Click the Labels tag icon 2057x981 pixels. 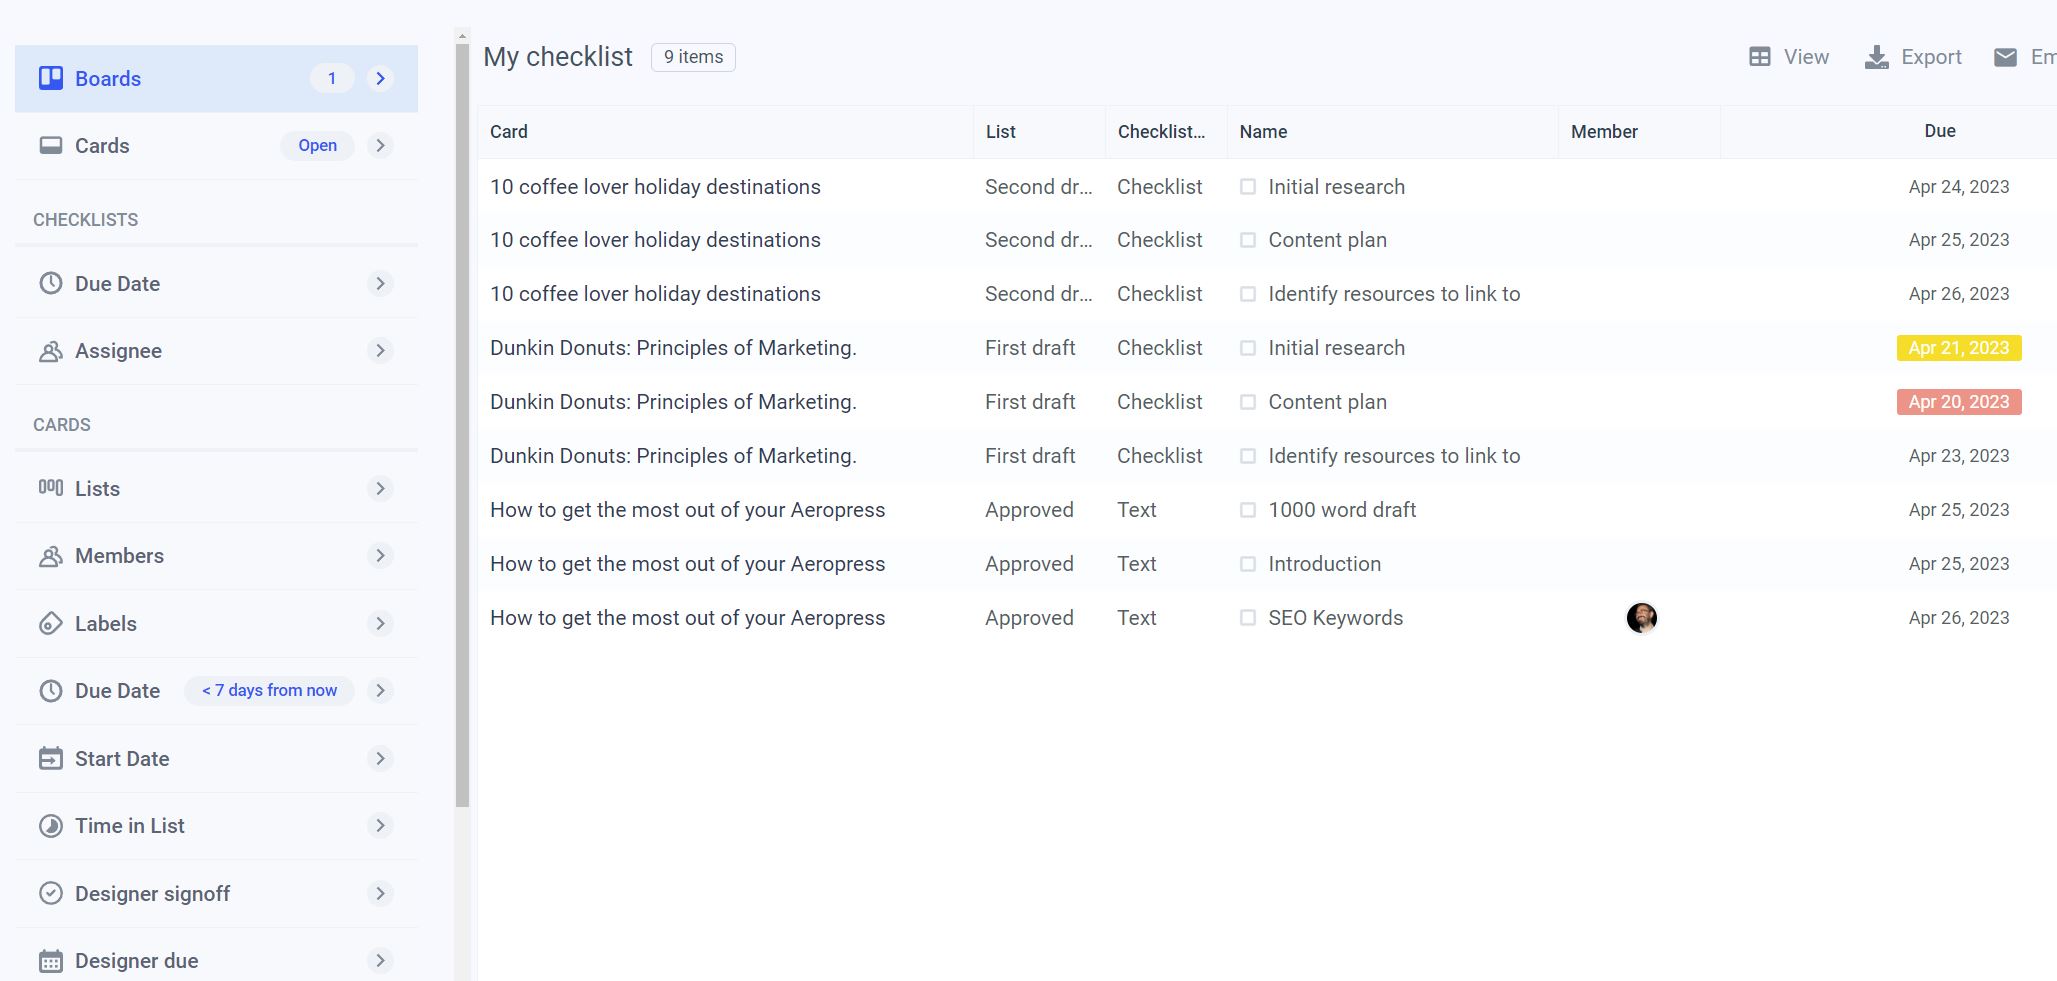pos(51,624)
